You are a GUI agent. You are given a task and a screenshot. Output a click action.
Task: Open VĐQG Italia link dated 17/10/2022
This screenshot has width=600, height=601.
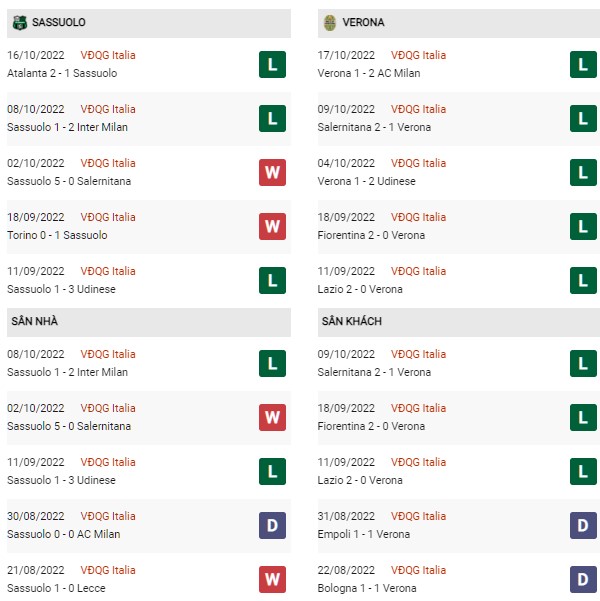418,55
